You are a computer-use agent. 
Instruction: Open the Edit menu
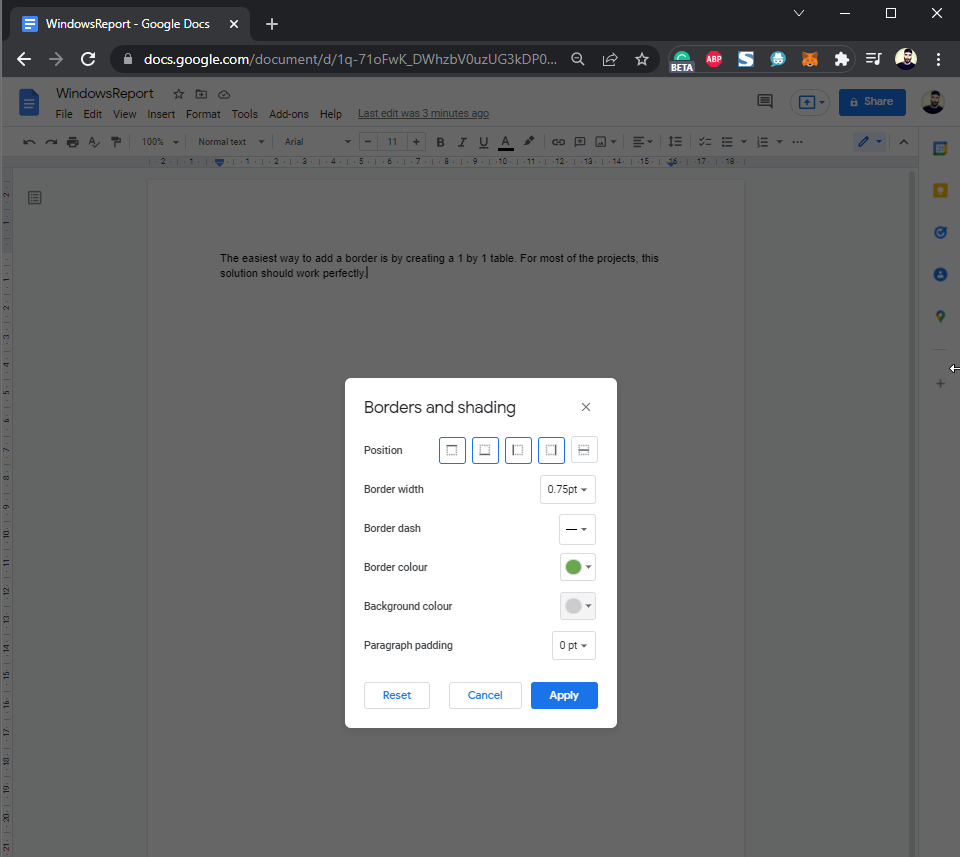[x=92, y=114]
